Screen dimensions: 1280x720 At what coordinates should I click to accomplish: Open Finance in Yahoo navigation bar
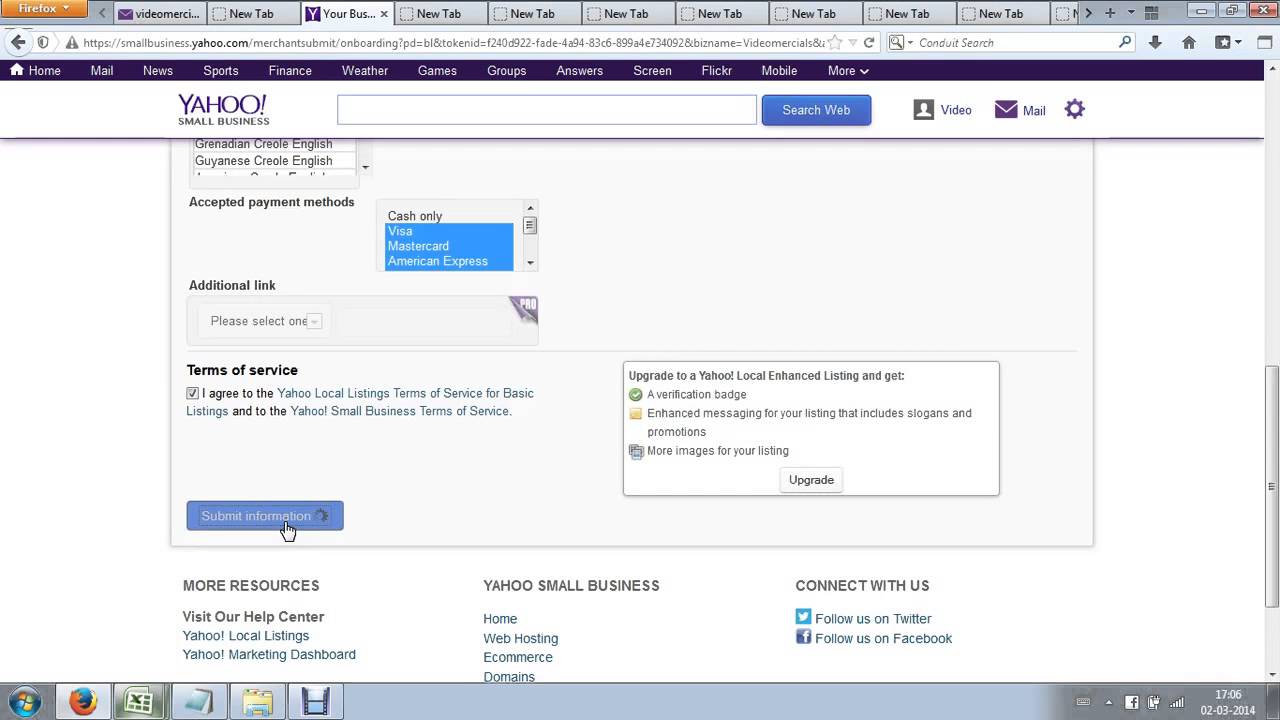[x=290, y=71]
